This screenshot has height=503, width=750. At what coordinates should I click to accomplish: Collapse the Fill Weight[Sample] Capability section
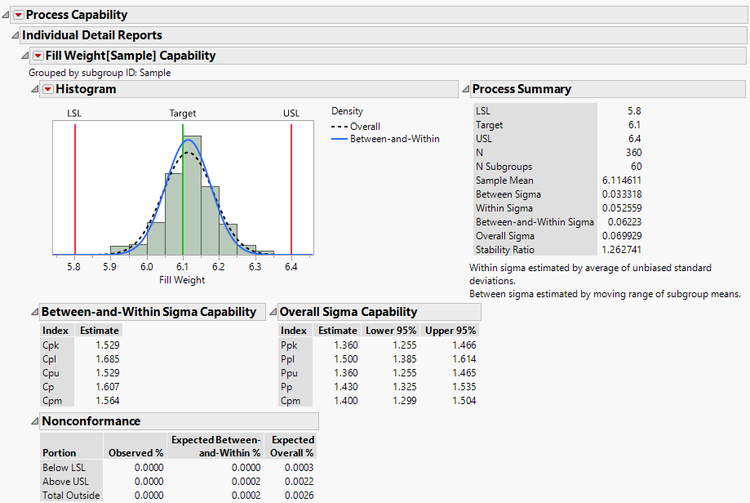pyautogui.click(x=25, y=56)
